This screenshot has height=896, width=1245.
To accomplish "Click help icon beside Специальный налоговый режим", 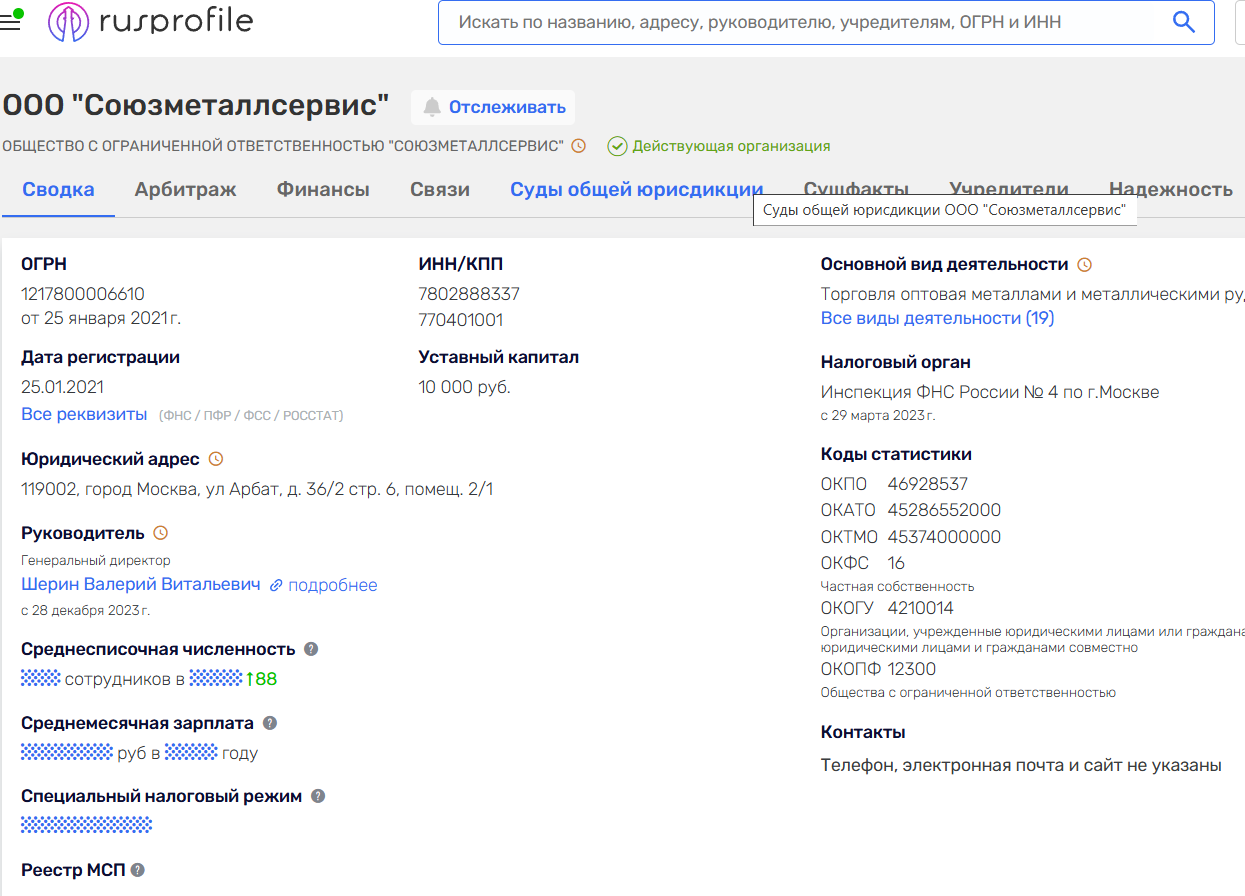I will pyautogui.click(x=318, y=796).
